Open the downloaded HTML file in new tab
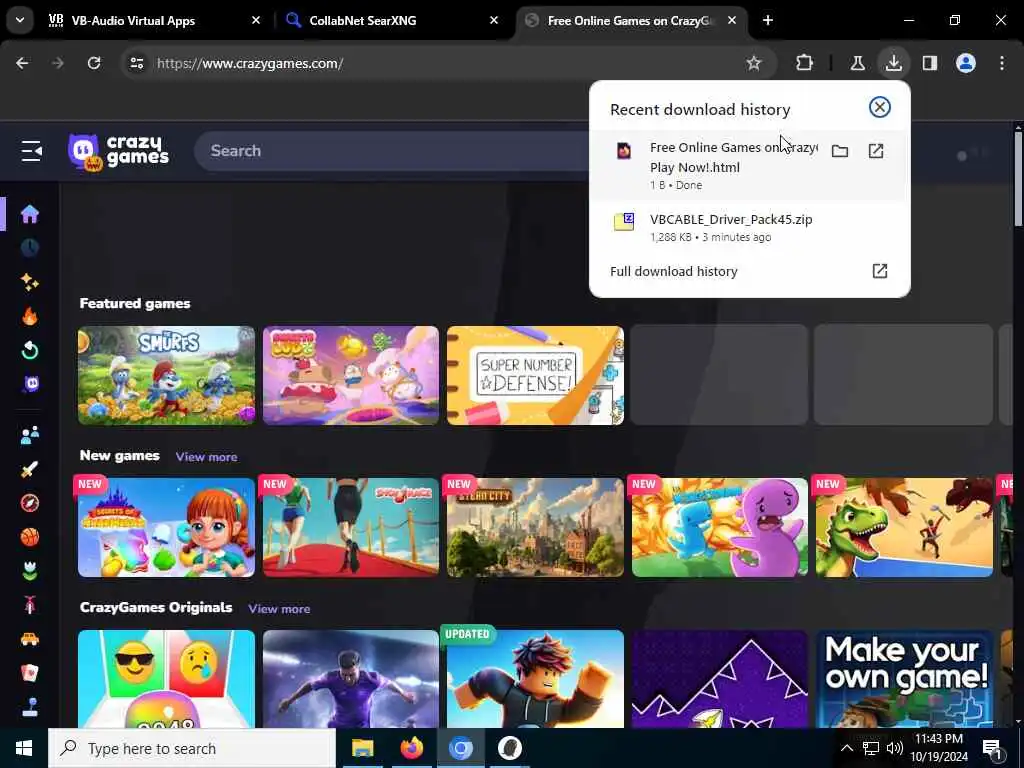The height and width of the screenshot is (768, 1024). tap(876, 152)
